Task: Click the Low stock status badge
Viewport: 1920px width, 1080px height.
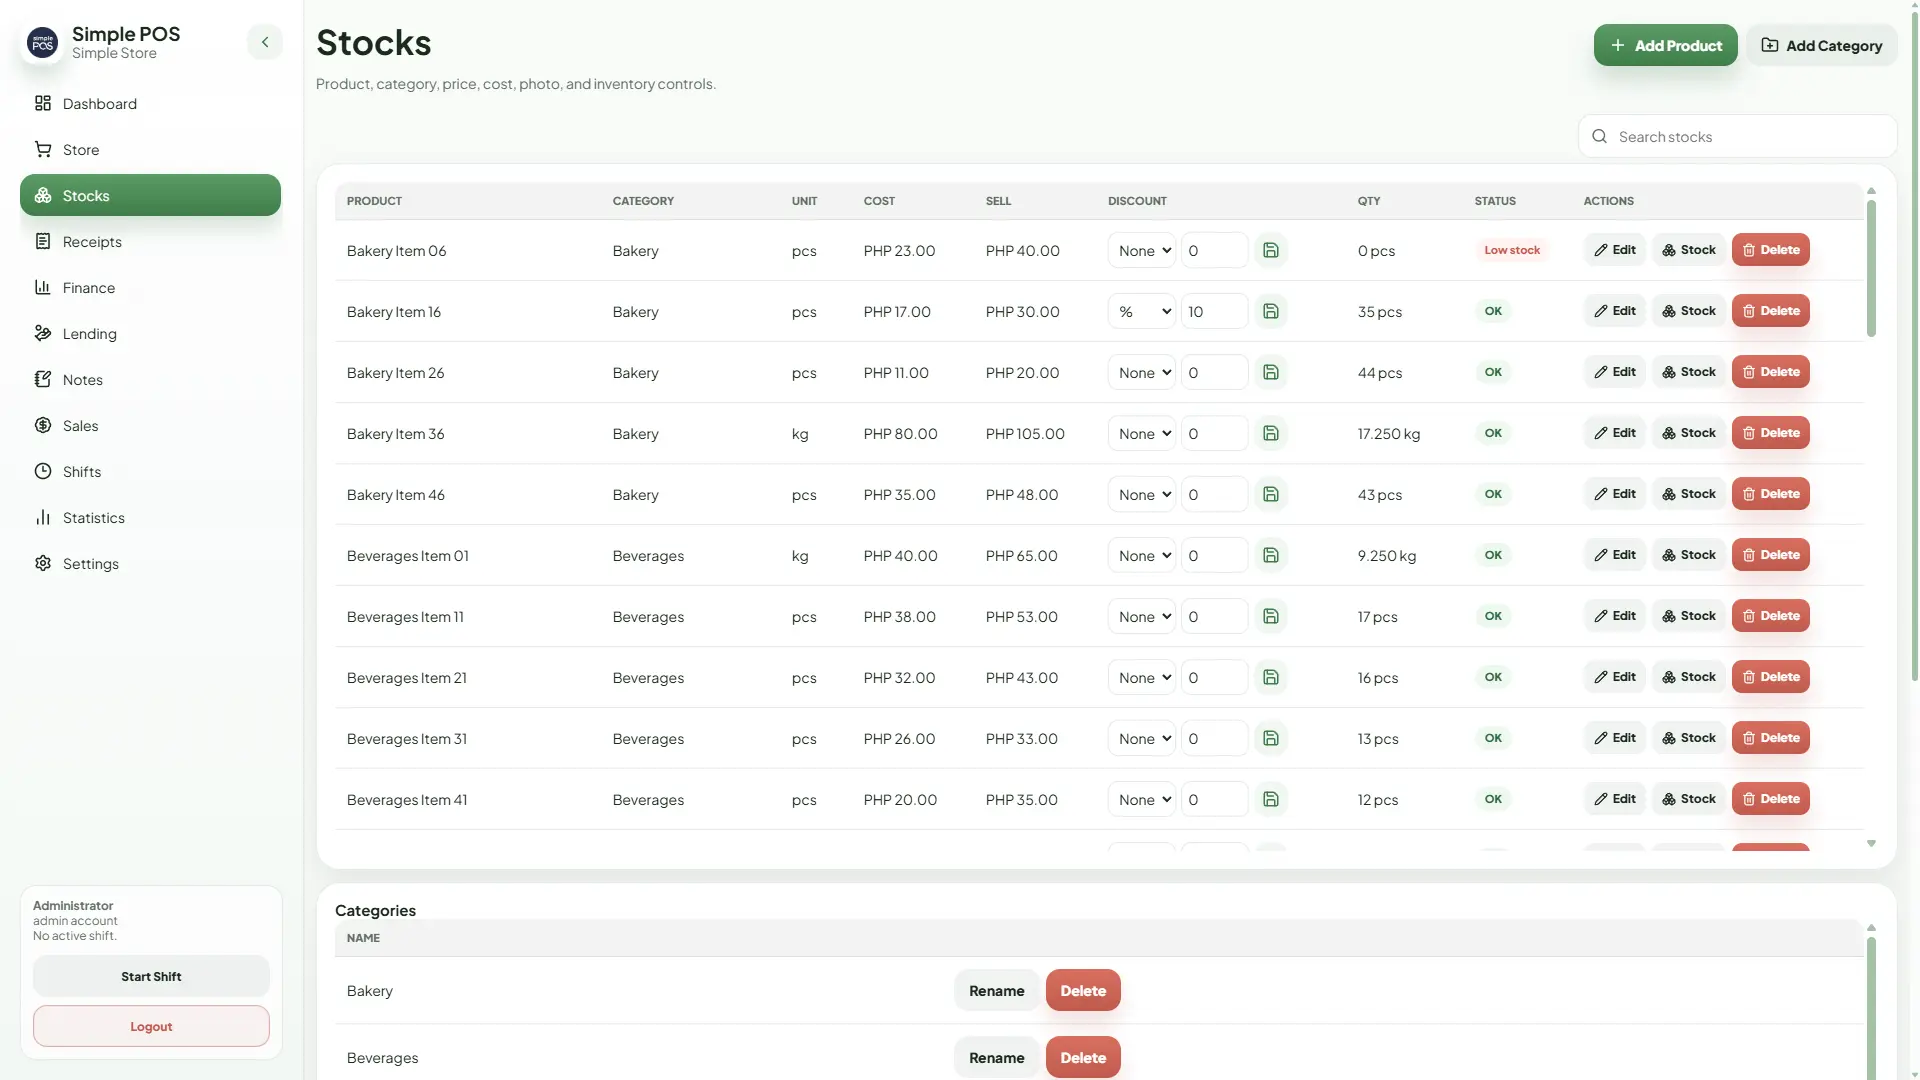Action: [x=1511, y=250]
